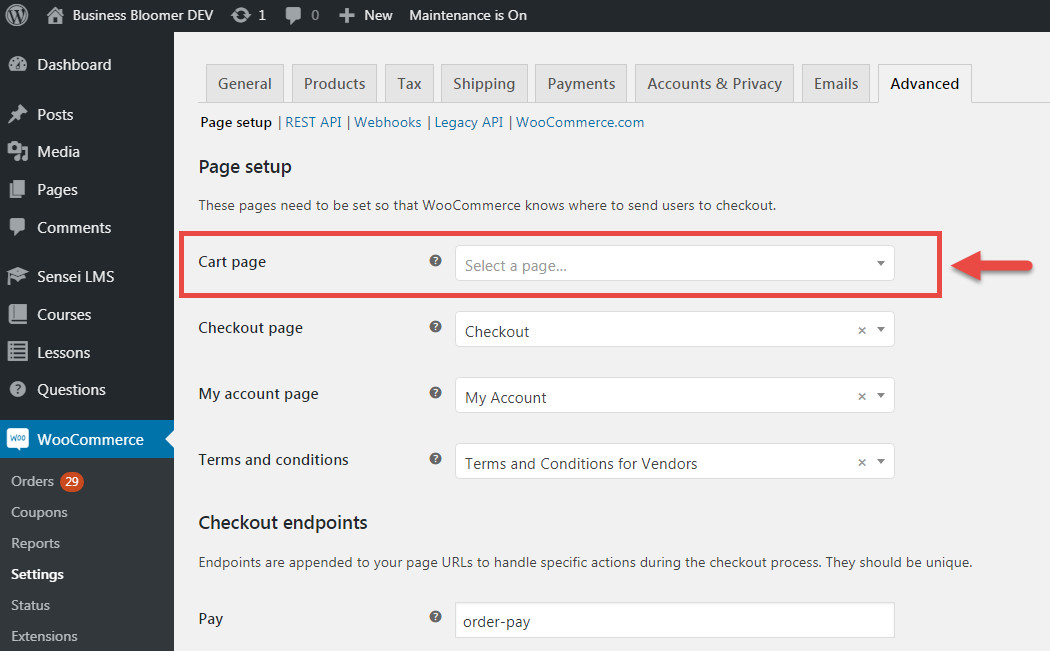1050x651 pixels.
Task: Show help tip for My account page
Action: point(435,392)
